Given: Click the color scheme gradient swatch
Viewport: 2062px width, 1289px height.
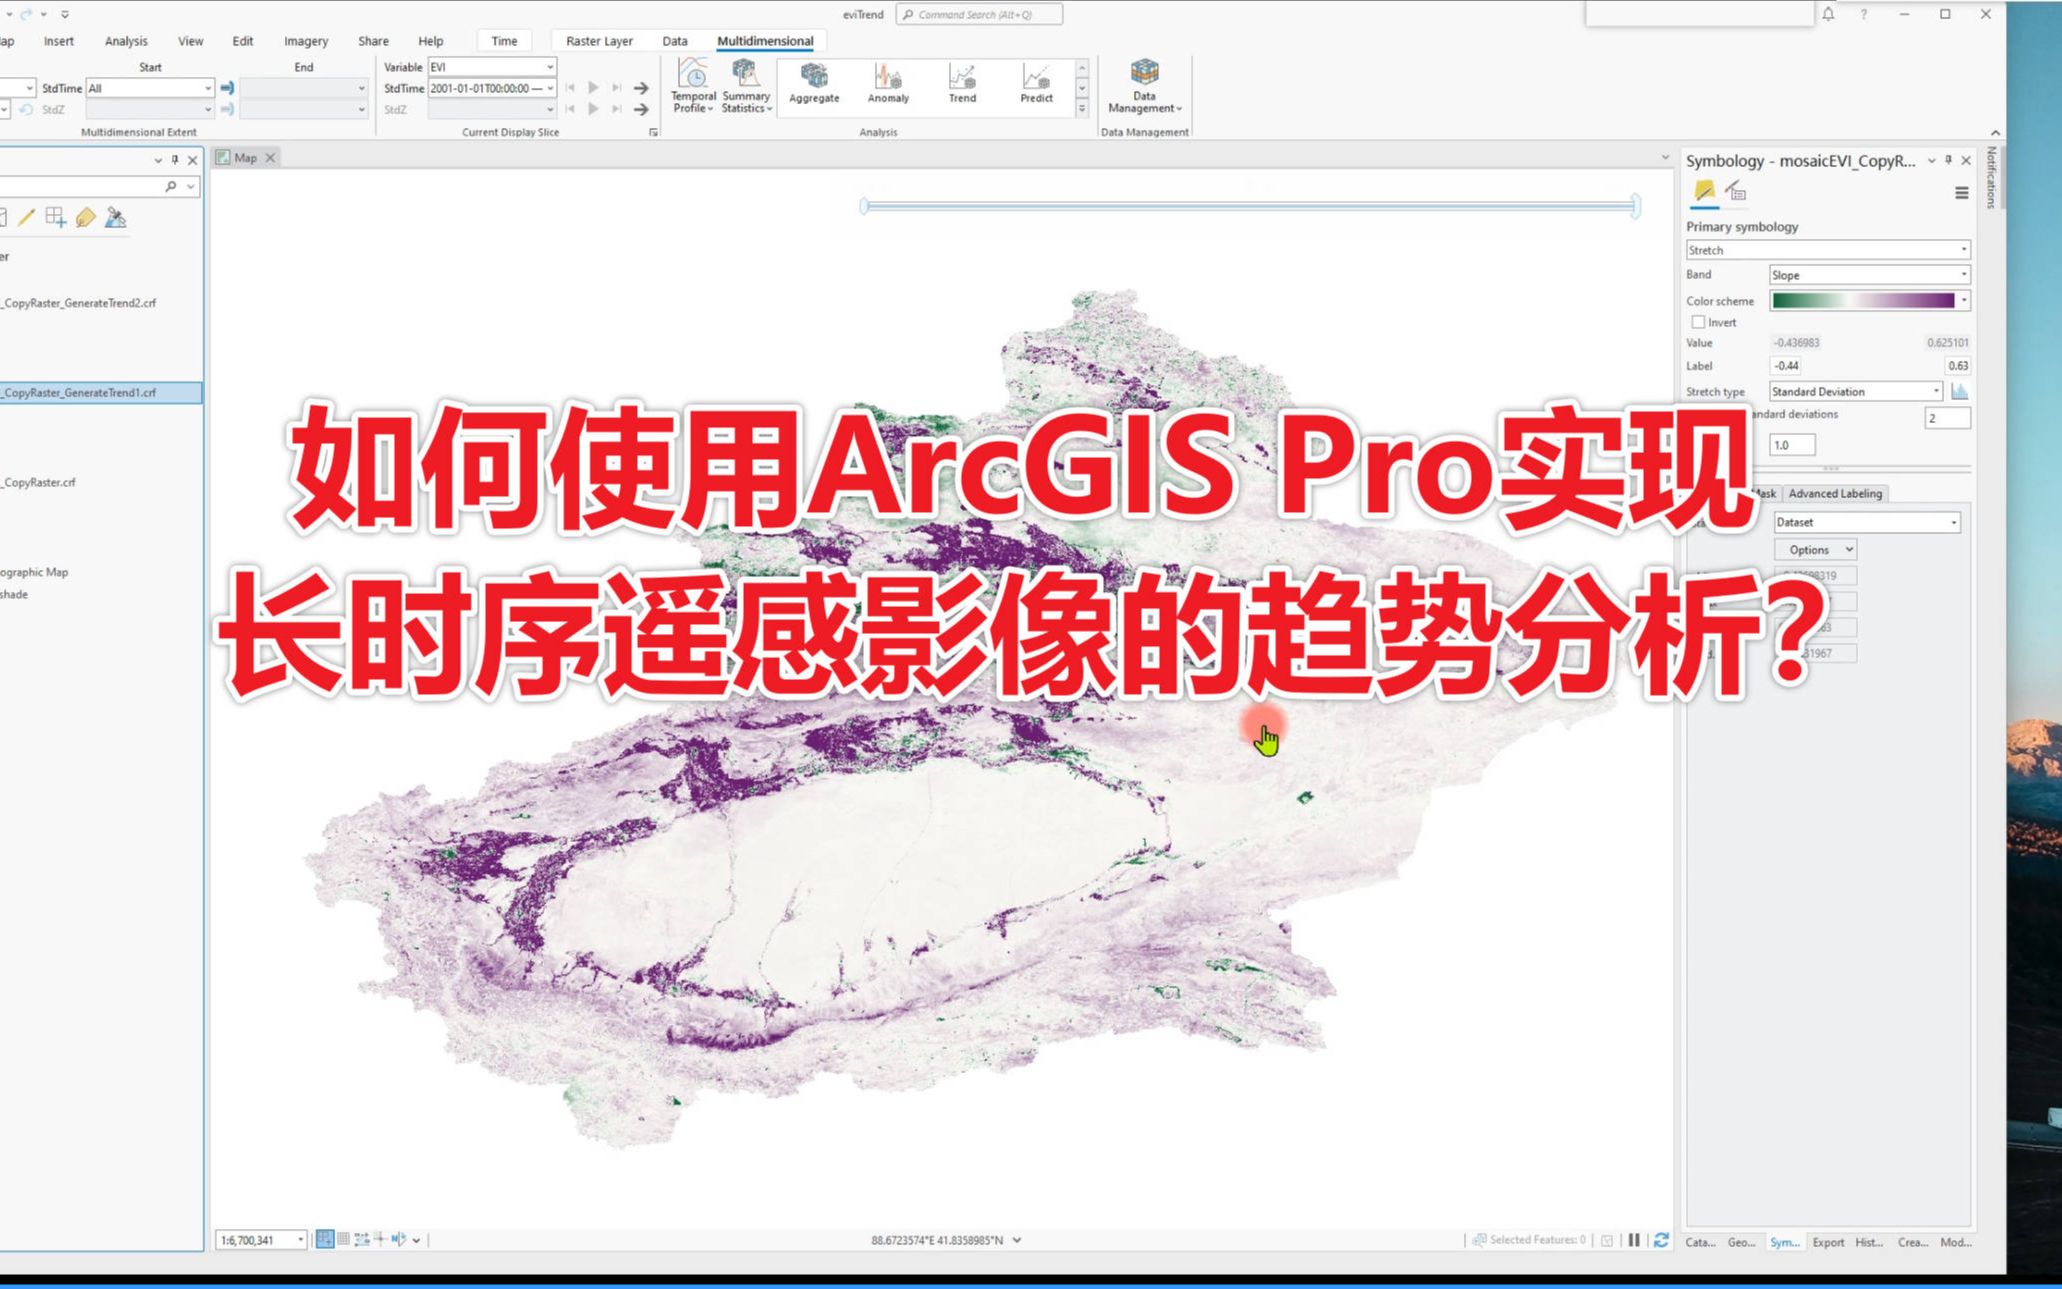Looking at the screenshot, I should [1862, 300].
